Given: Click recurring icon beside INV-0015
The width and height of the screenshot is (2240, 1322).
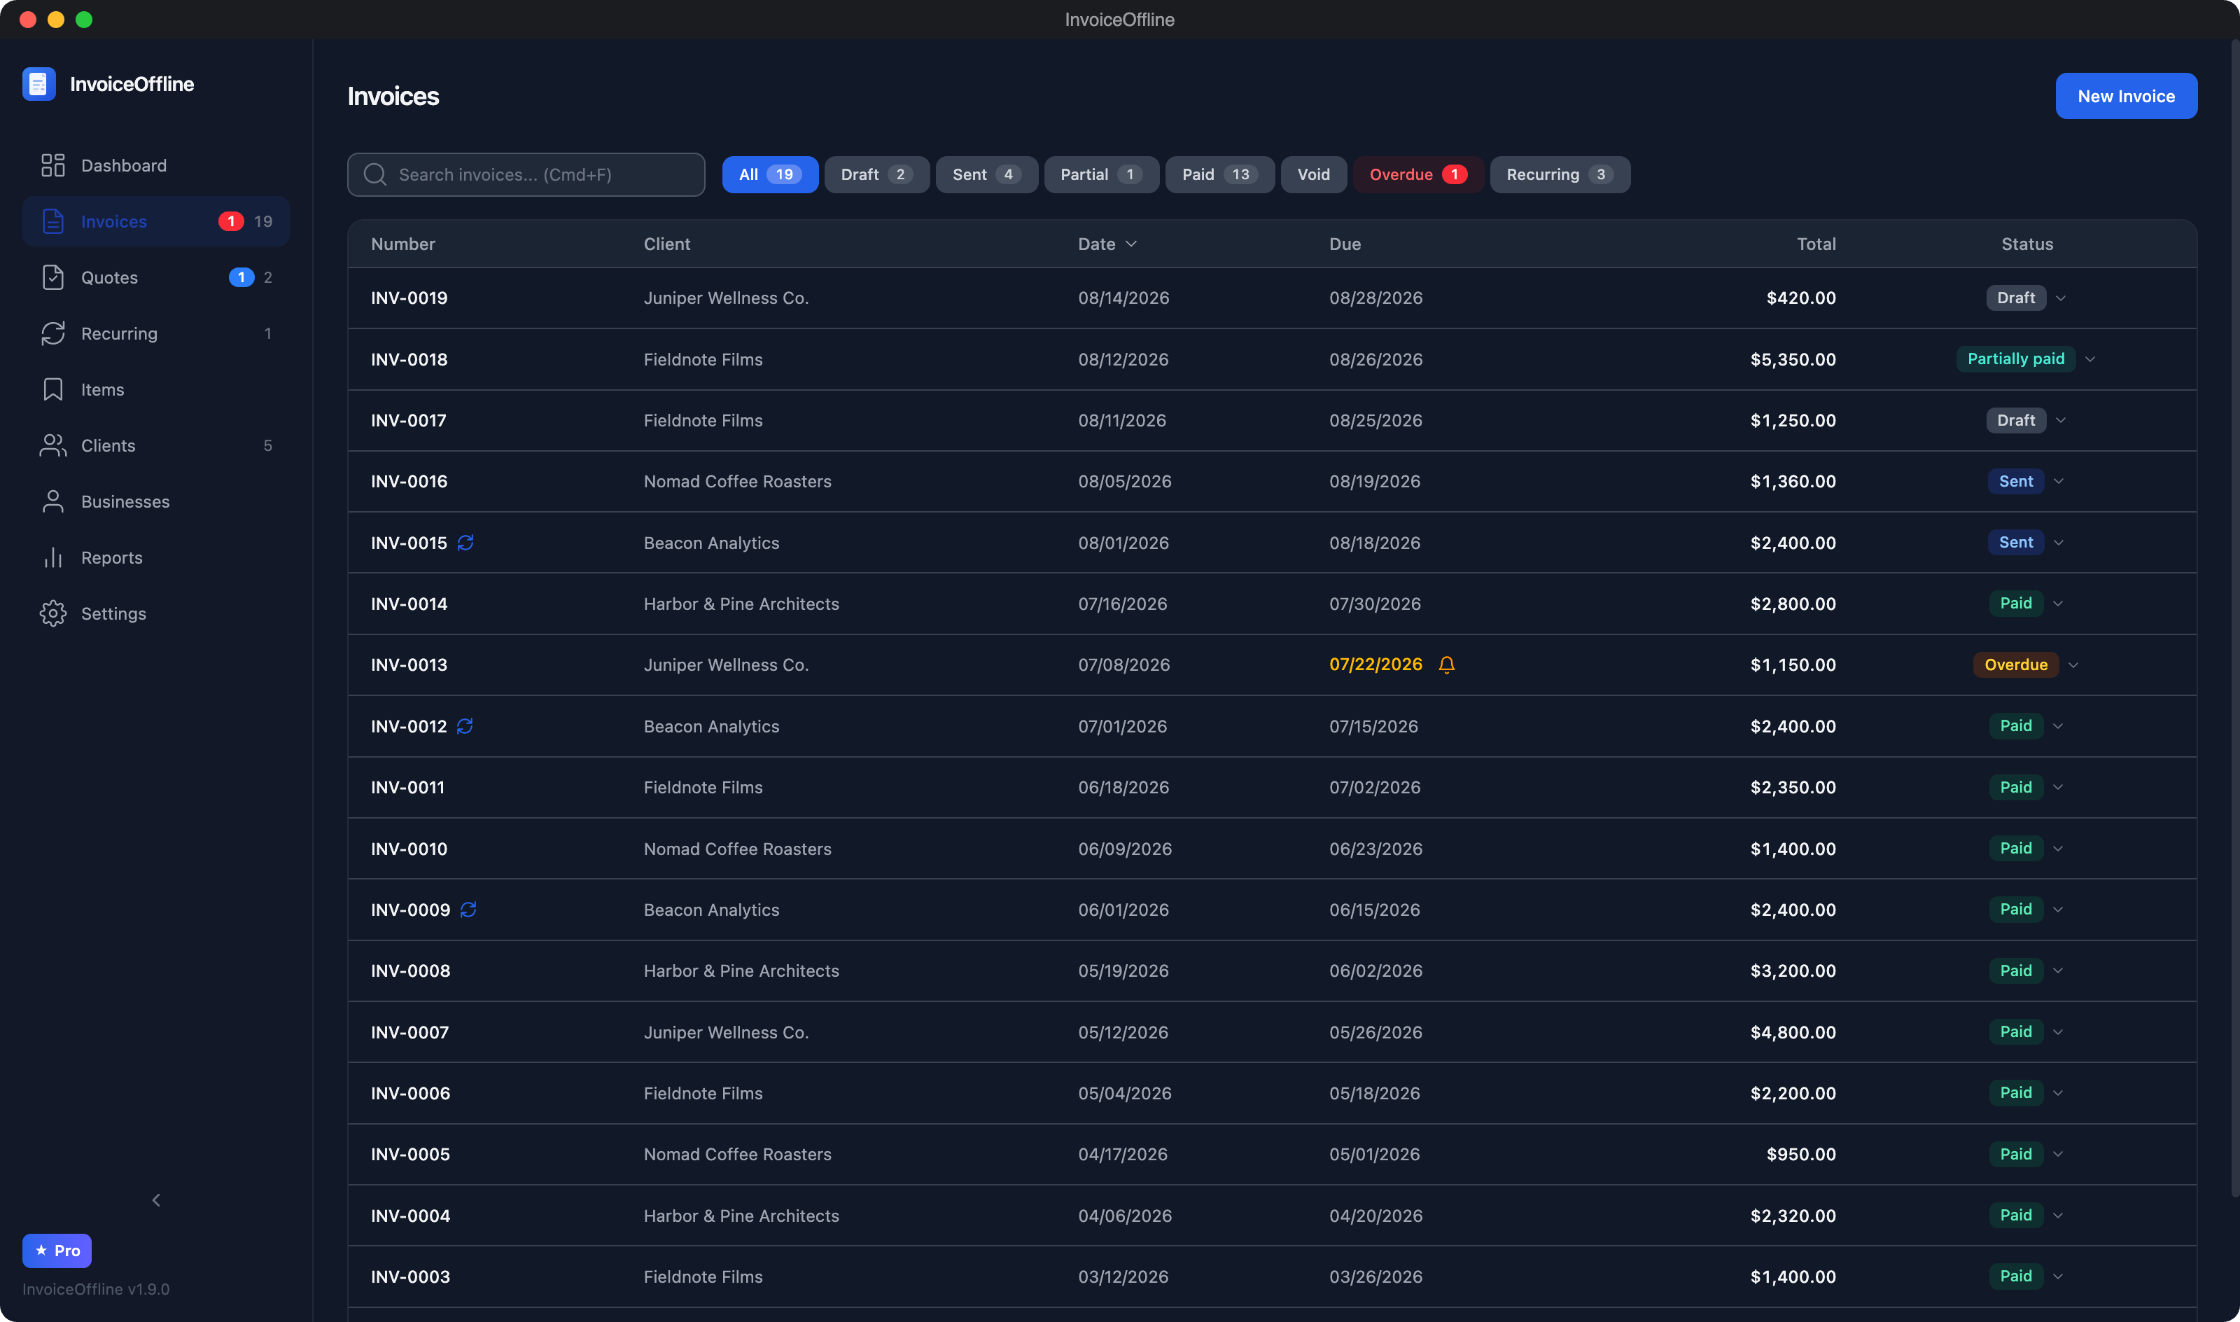Looking at the screenshot, I should pos(466,542).
